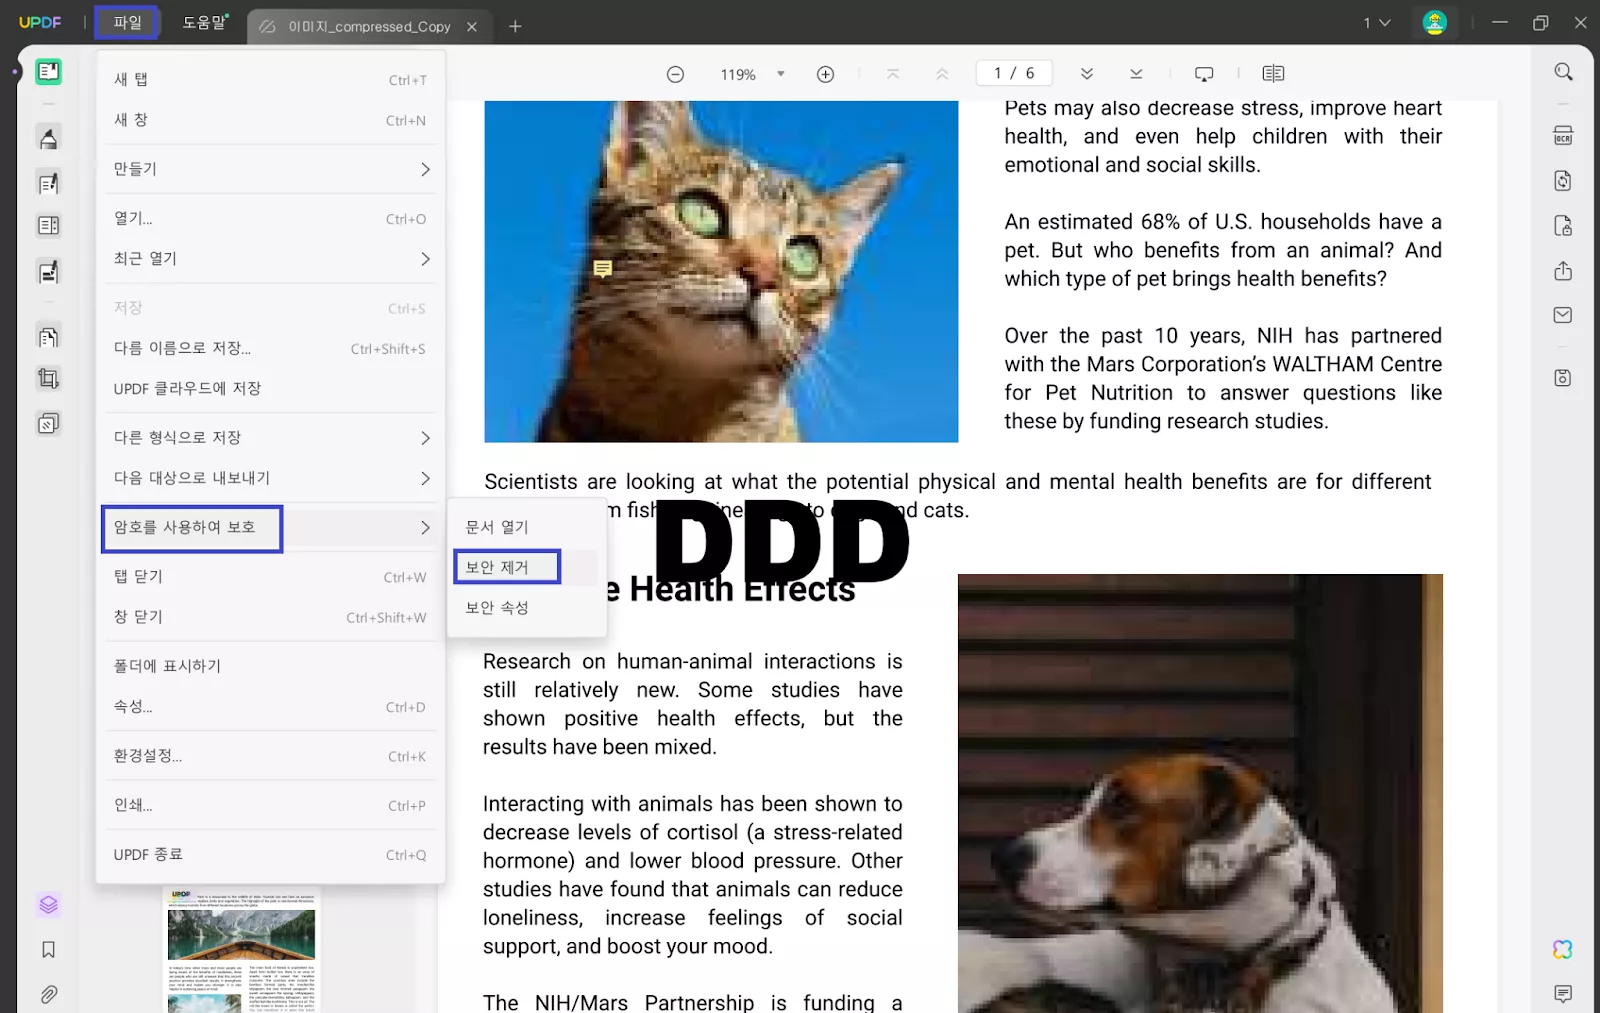
Task: Select UPDF 종료 to quit
Action: point(271,855)
